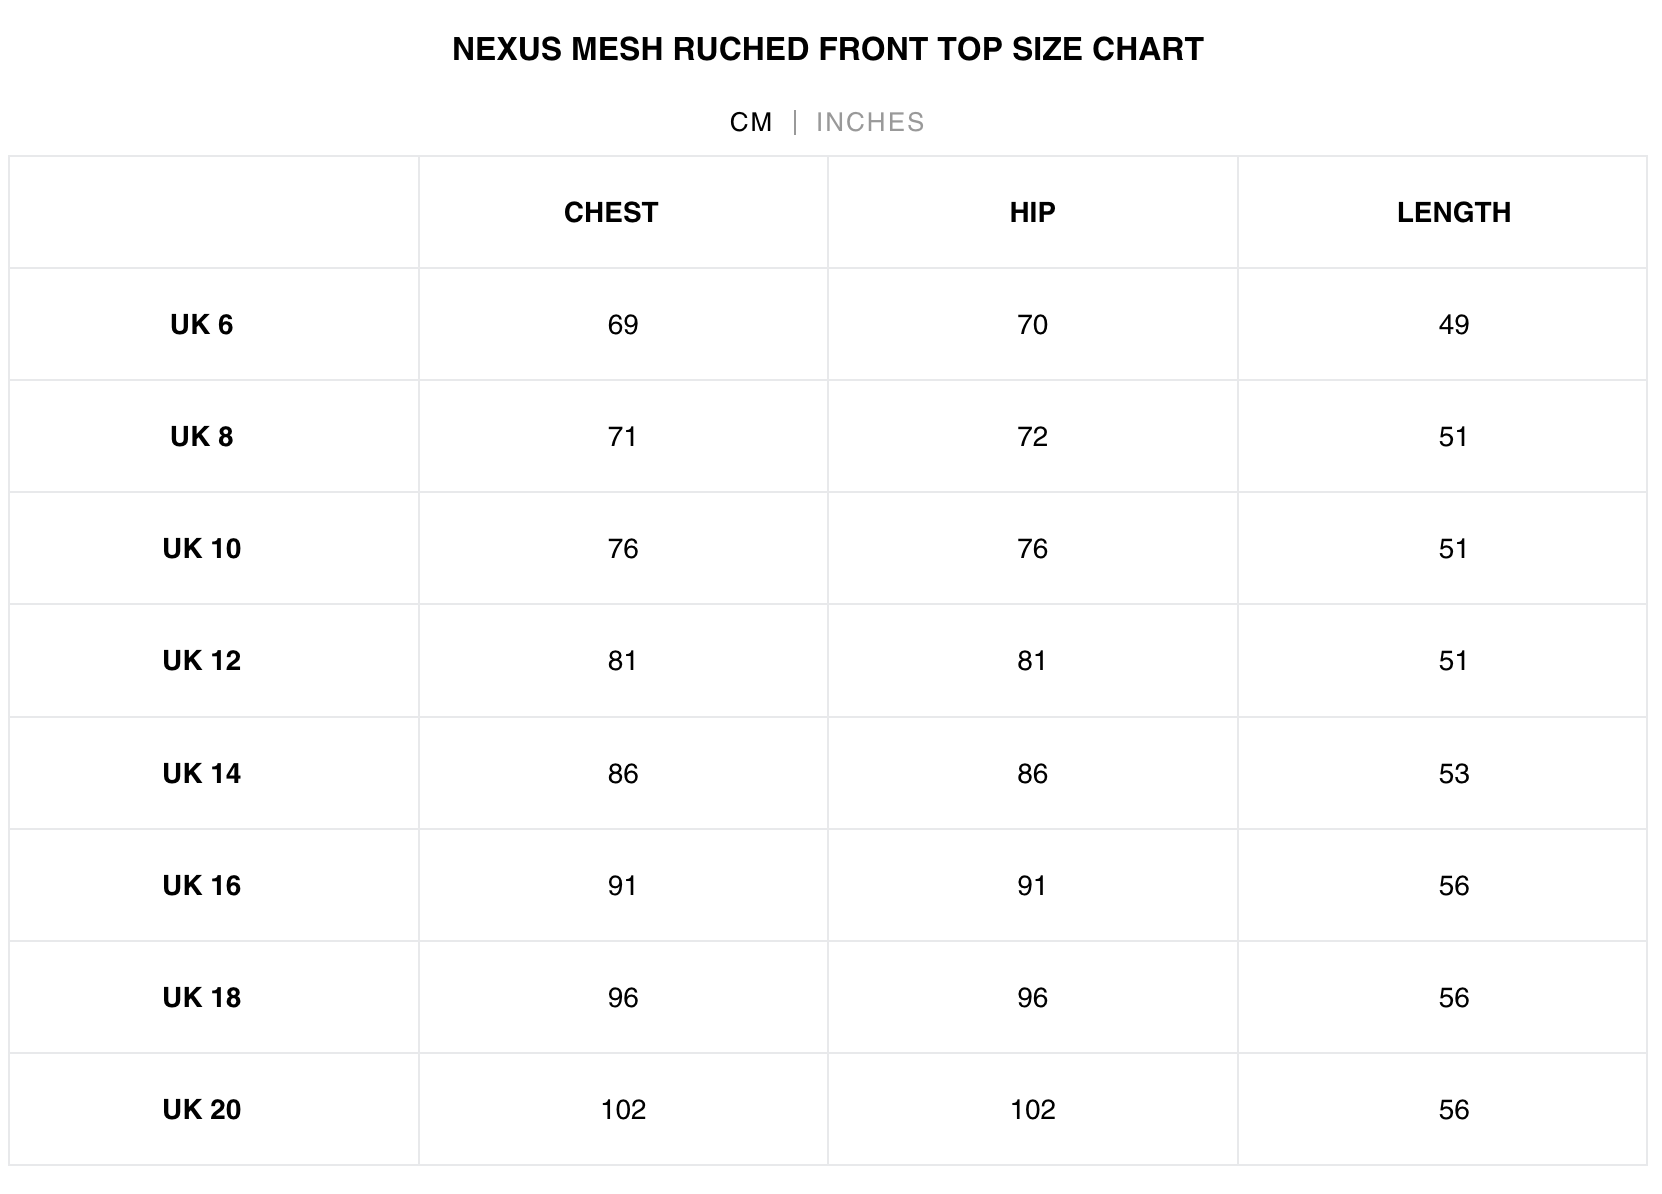Screen dimensions: 1662x1194
Task: Select the UK 12 row label
Action: click(201, 660)
